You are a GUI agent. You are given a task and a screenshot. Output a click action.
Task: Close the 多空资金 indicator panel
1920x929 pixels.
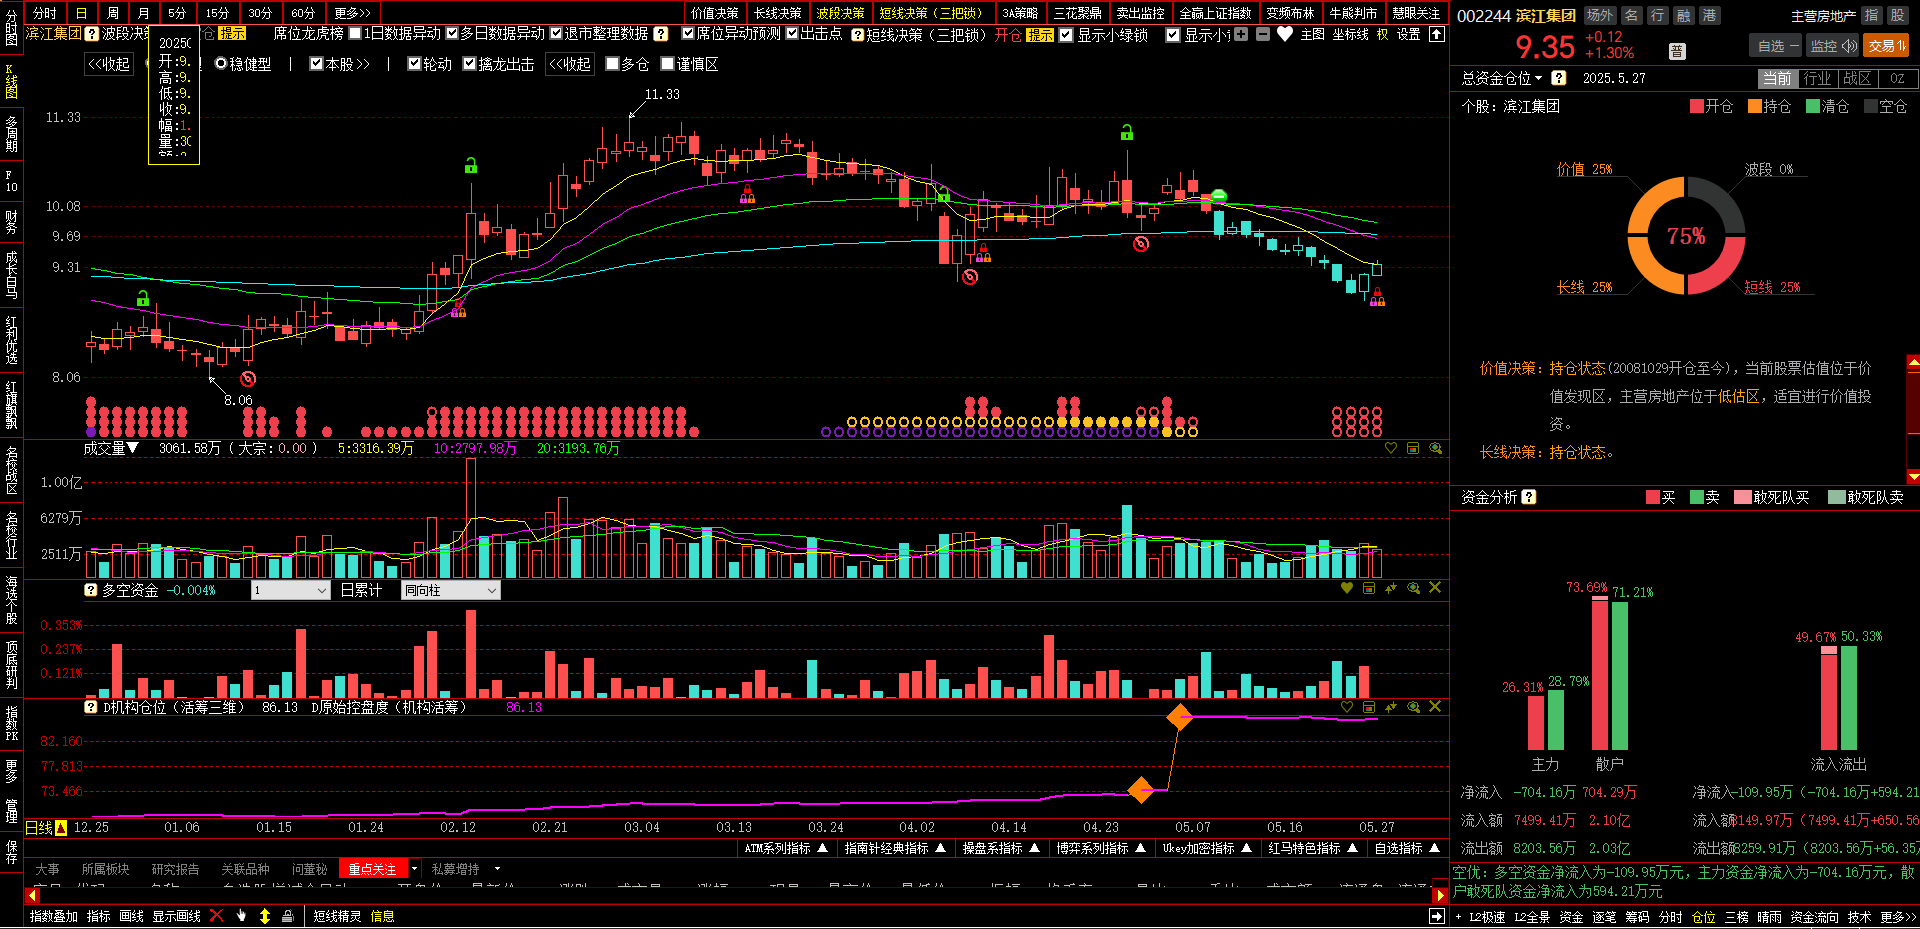click(1435, 588)
